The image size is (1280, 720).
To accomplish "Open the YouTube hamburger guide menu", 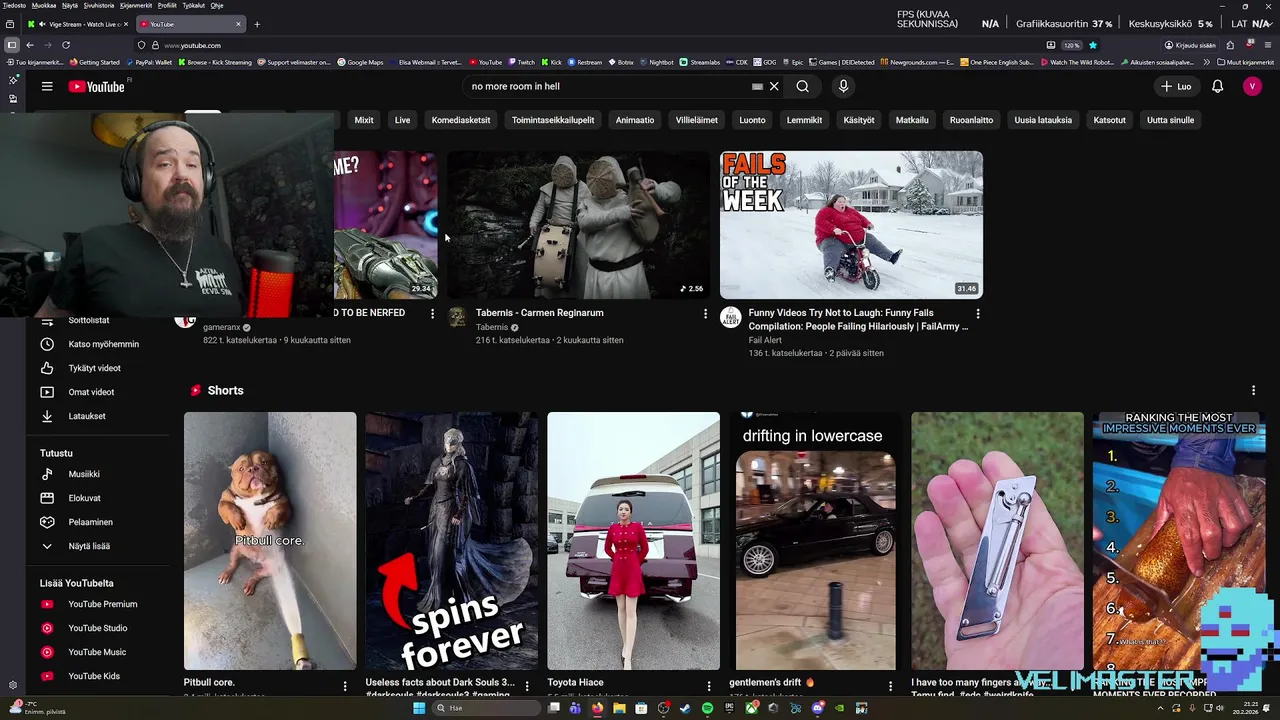I will point(47,87).
